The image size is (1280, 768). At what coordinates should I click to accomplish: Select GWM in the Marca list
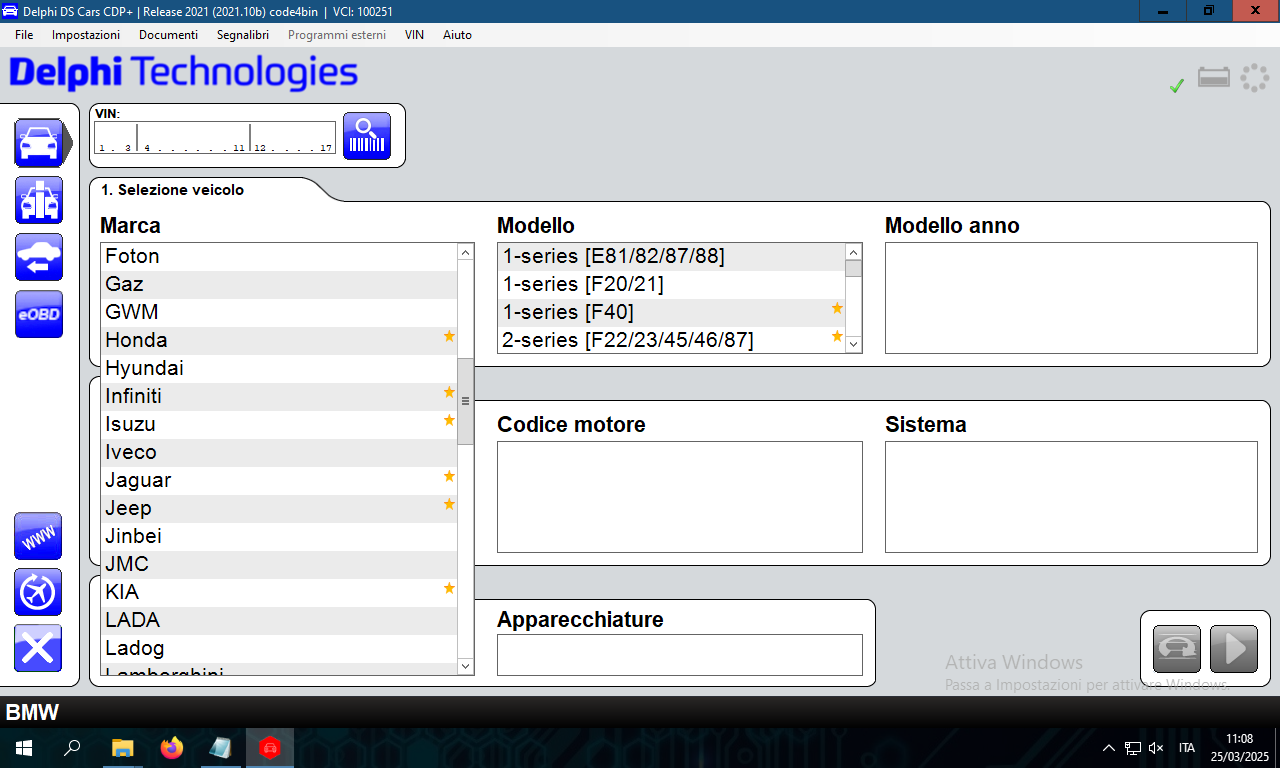tap(279, 313)
